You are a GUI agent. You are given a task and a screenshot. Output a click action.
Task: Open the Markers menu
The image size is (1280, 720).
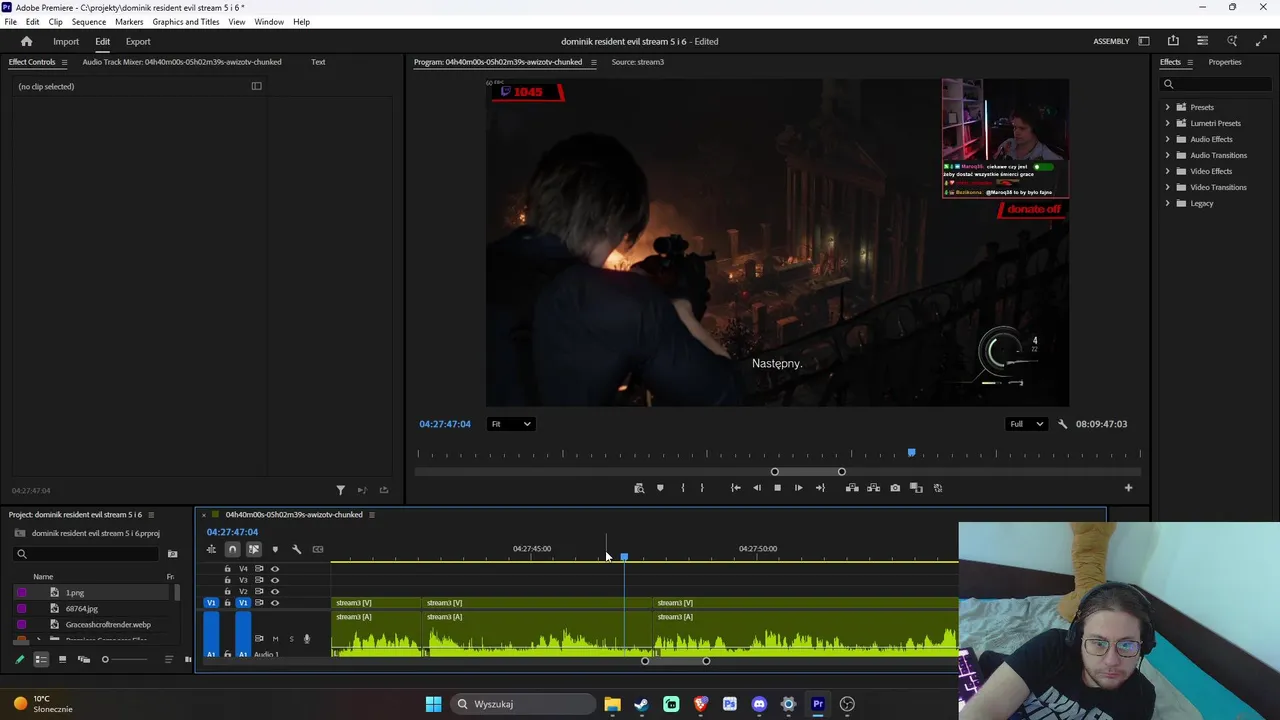click(x=129, y=21)
